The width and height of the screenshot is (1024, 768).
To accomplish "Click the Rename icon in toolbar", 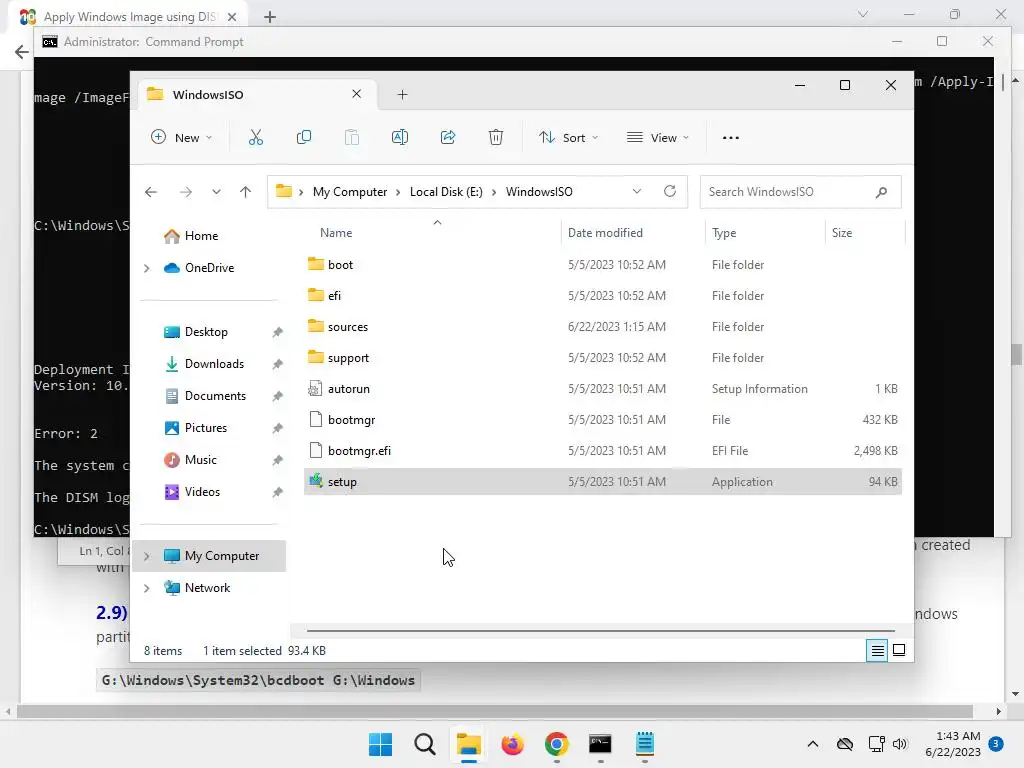I will 400,137.
